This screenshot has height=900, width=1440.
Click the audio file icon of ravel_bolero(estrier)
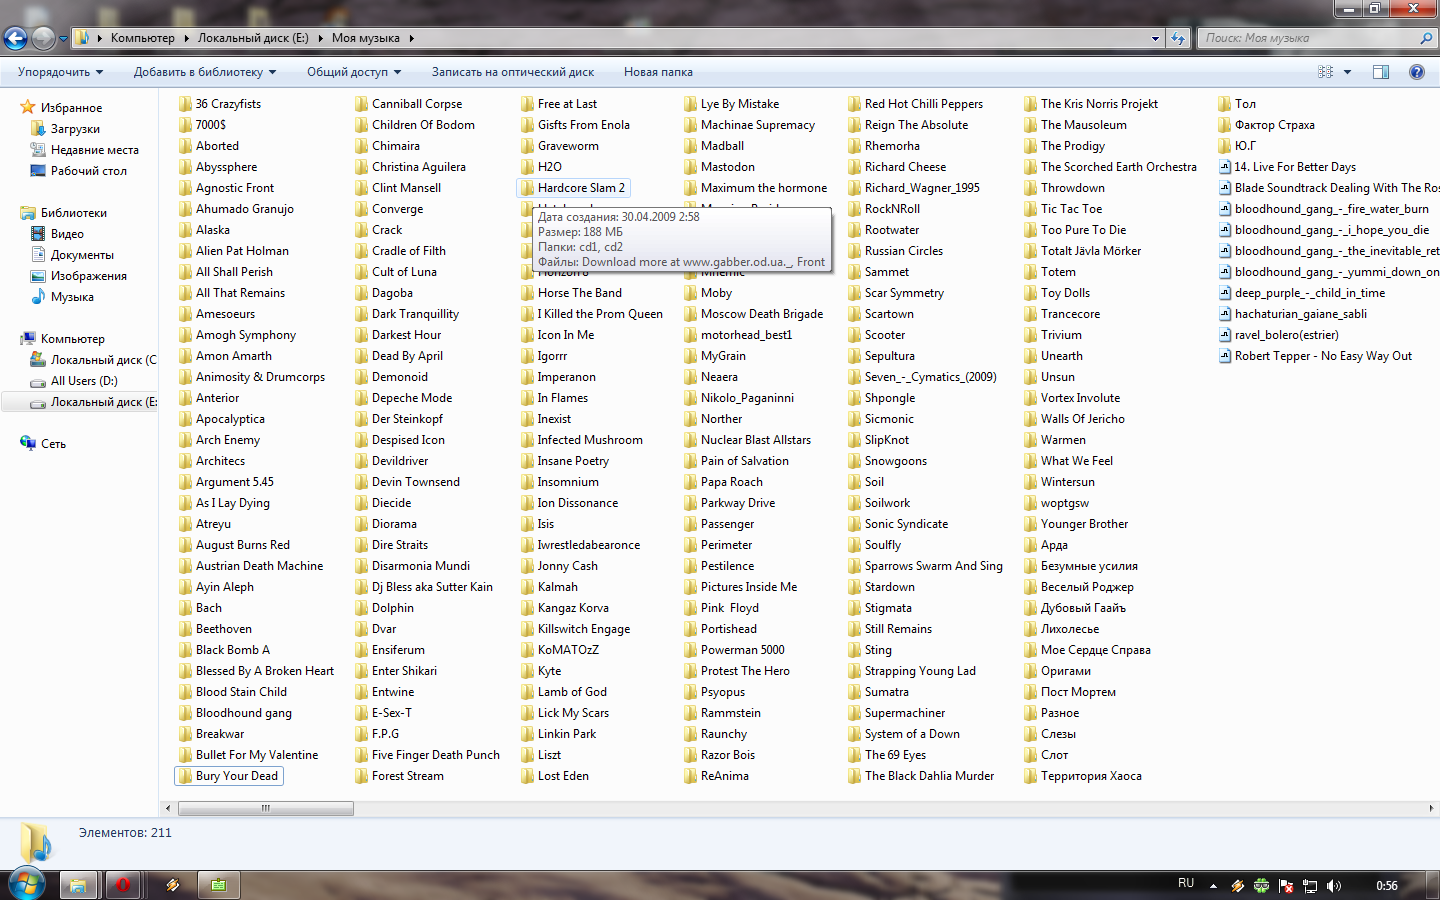click(x=1225, y=335)
